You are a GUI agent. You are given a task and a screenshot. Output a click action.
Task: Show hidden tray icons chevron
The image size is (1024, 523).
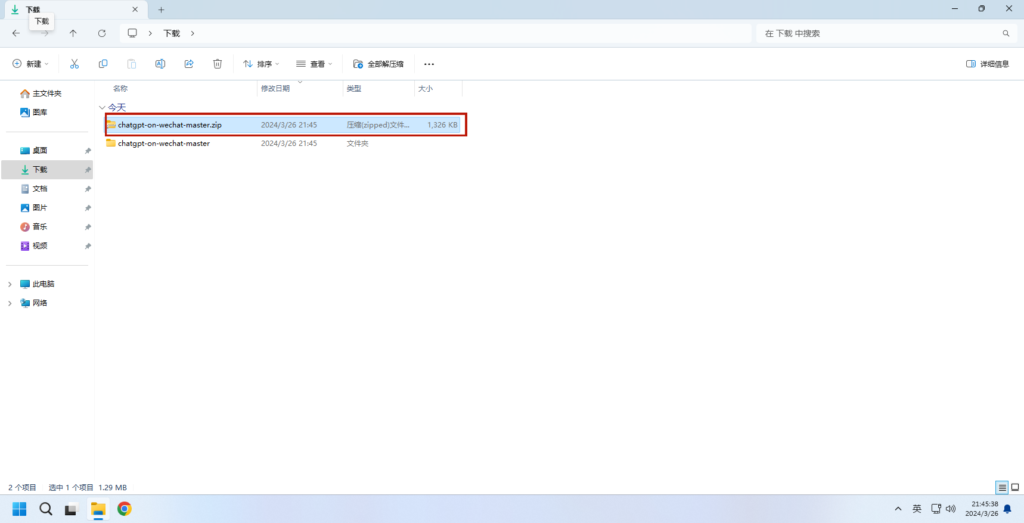pyautogui.click(x=898, y=509)
